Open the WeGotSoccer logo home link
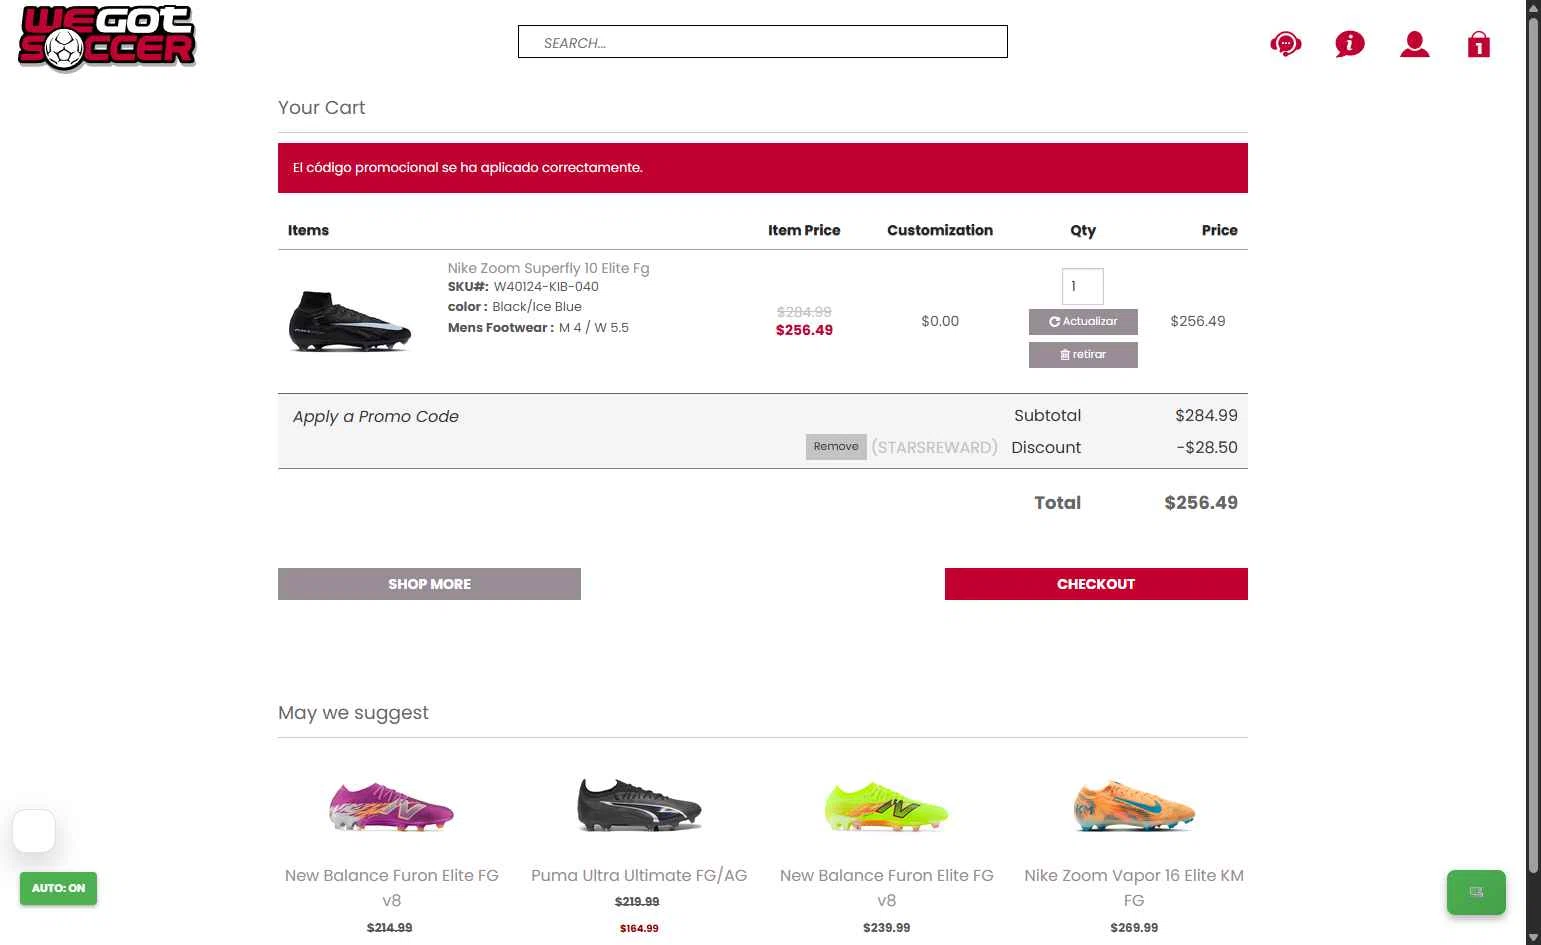Image resolution: width=1541 pixels, height=945 pixels. point(107,38)
